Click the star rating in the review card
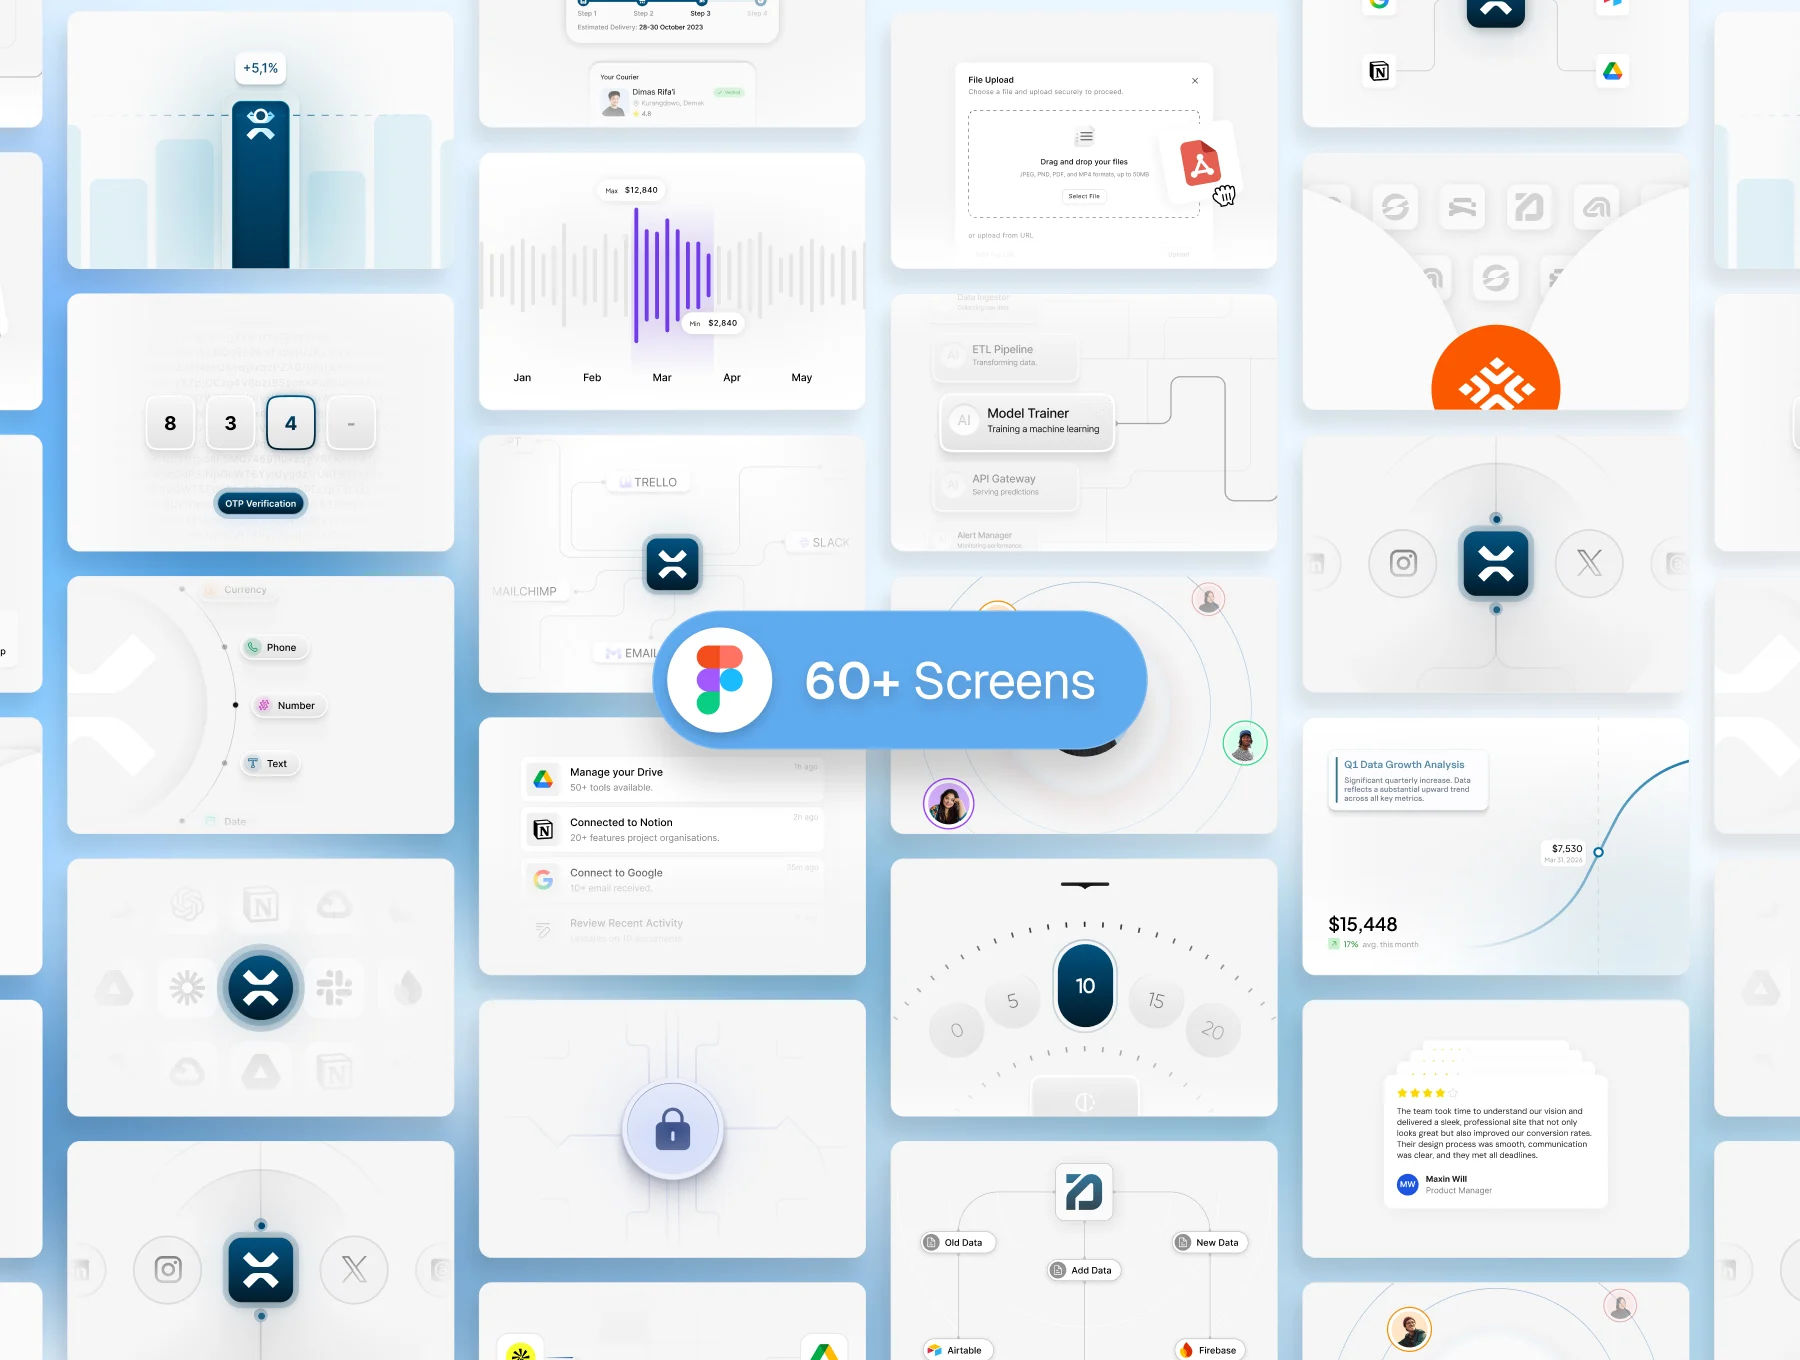 tap(1427, 1093)
